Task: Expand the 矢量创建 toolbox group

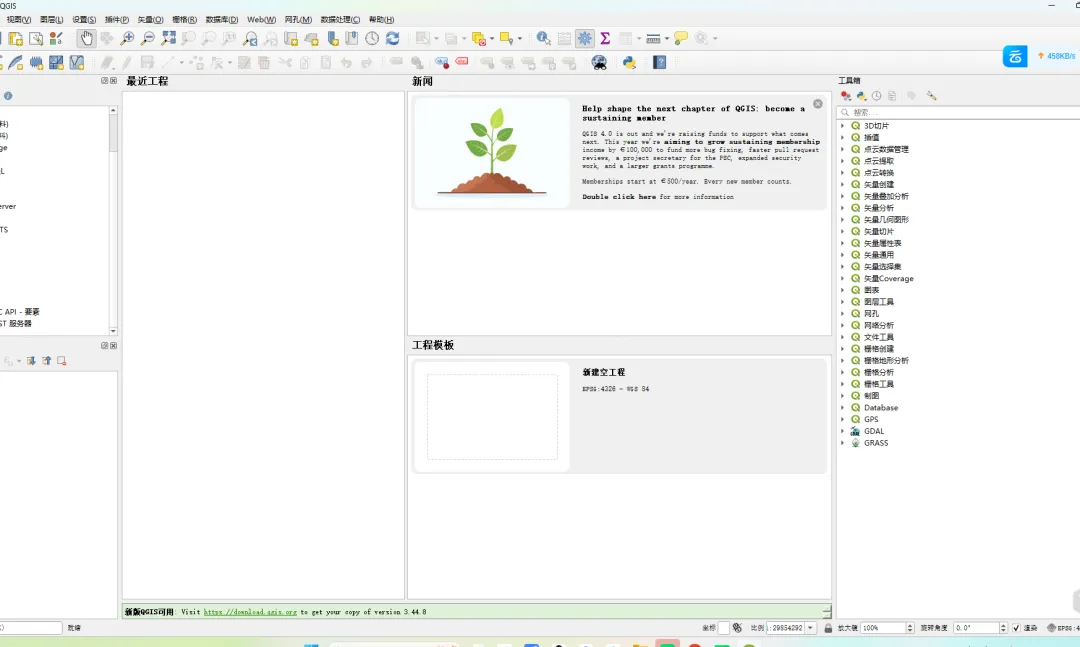Action: (x=842, y=185)
